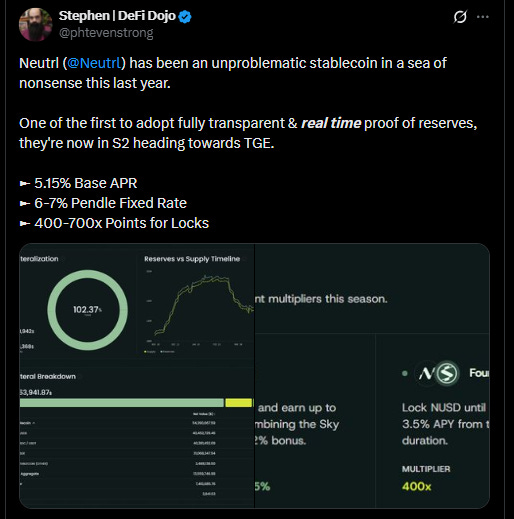The width and height of the screenshot is (514, 519).
Task: Click the arrow bullet before 400-700x Points
Action: [25, 223]
